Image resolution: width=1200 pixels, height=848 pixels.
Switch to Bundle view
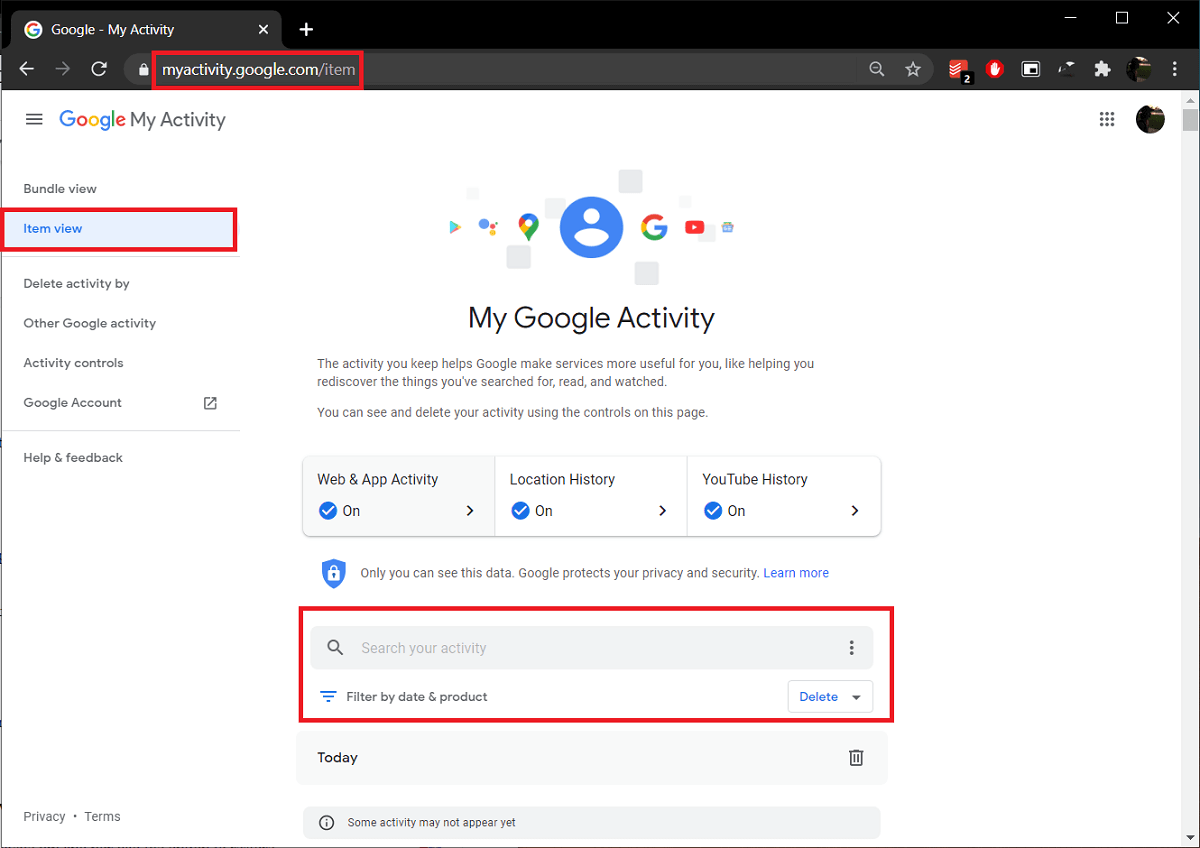pyautogui.click(x=60, y=189)
